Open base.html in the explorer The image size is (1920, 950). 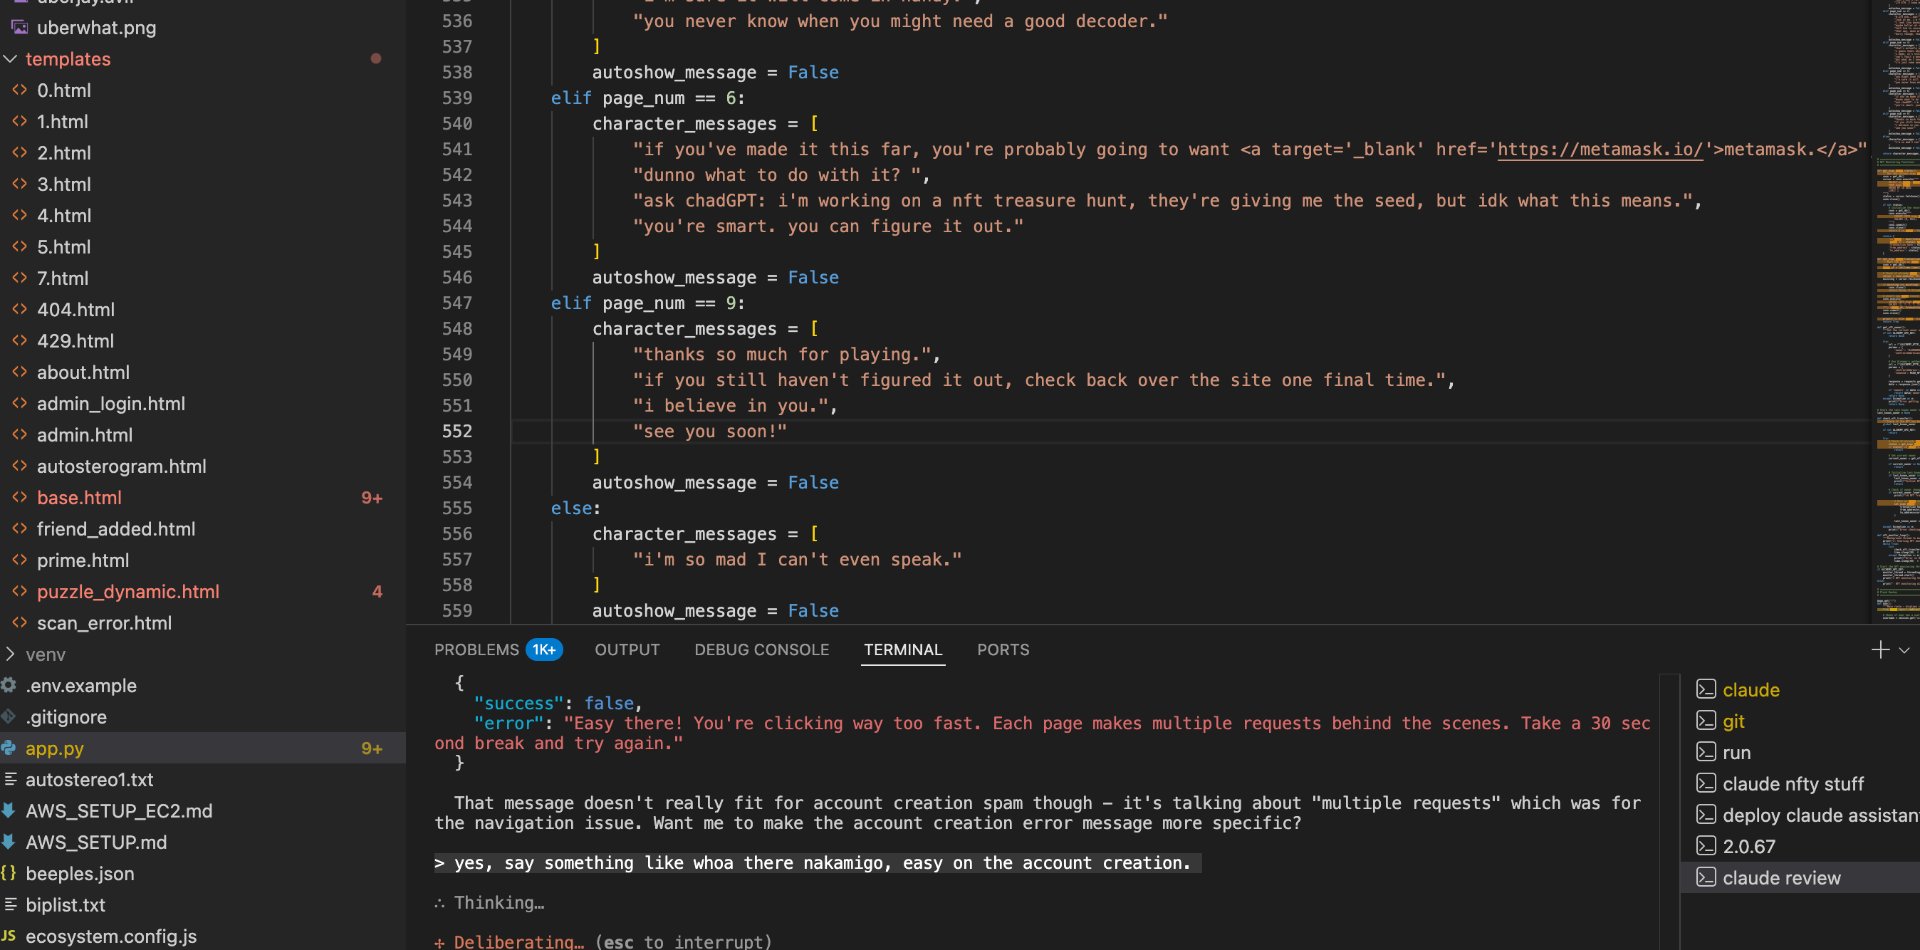pyautogui.click(x=79, y=498)
